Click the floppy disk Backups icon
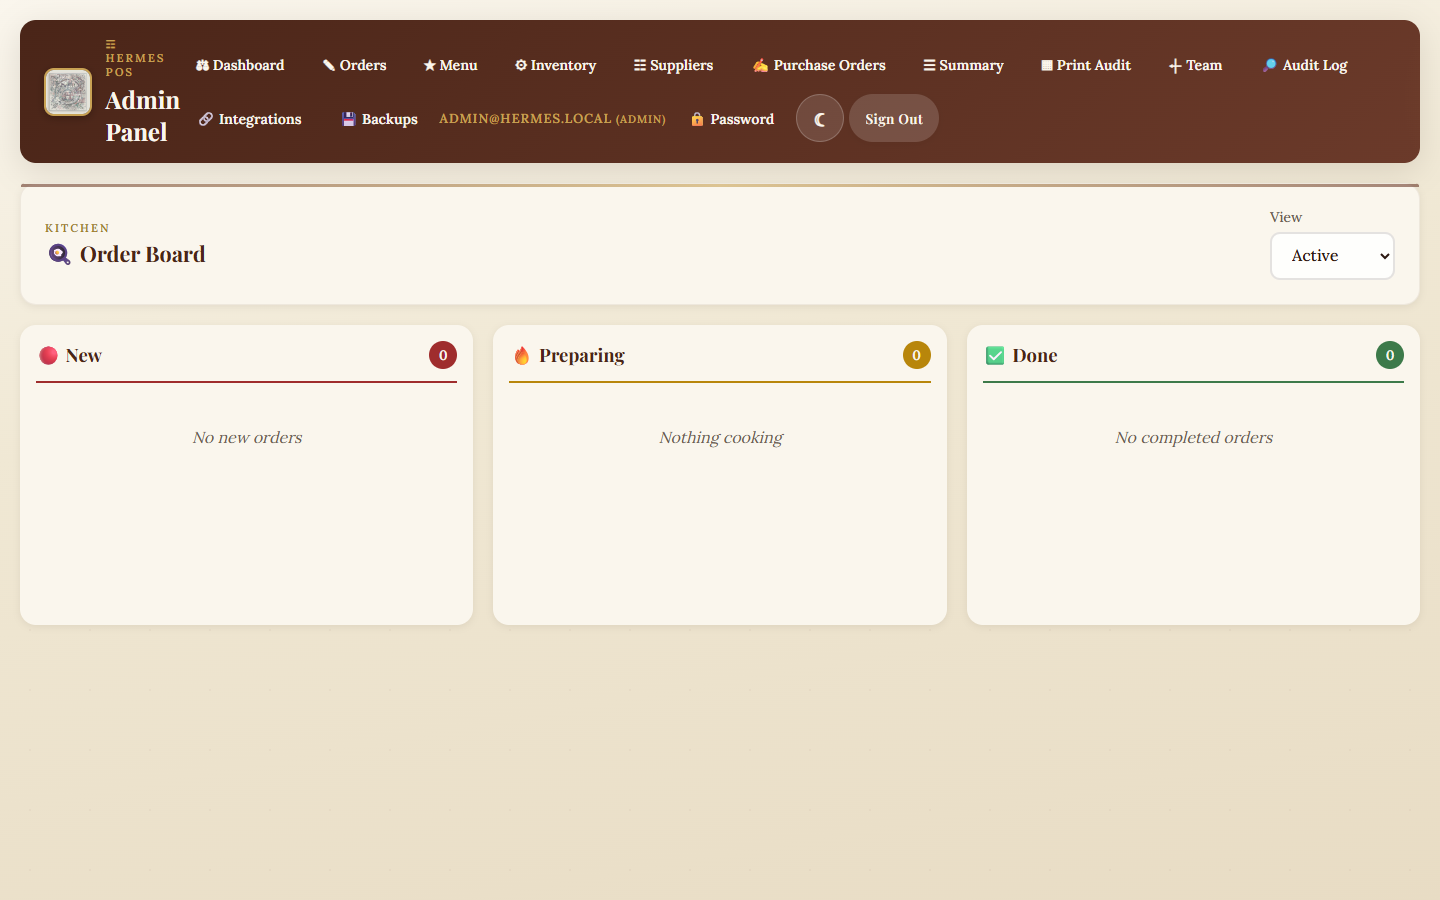The image size is (1440, 900). (348, 119)
